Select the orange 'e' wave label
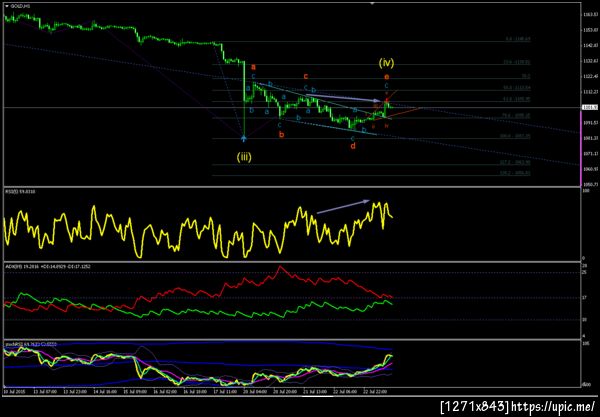600x417 pixels. (386, 77)
